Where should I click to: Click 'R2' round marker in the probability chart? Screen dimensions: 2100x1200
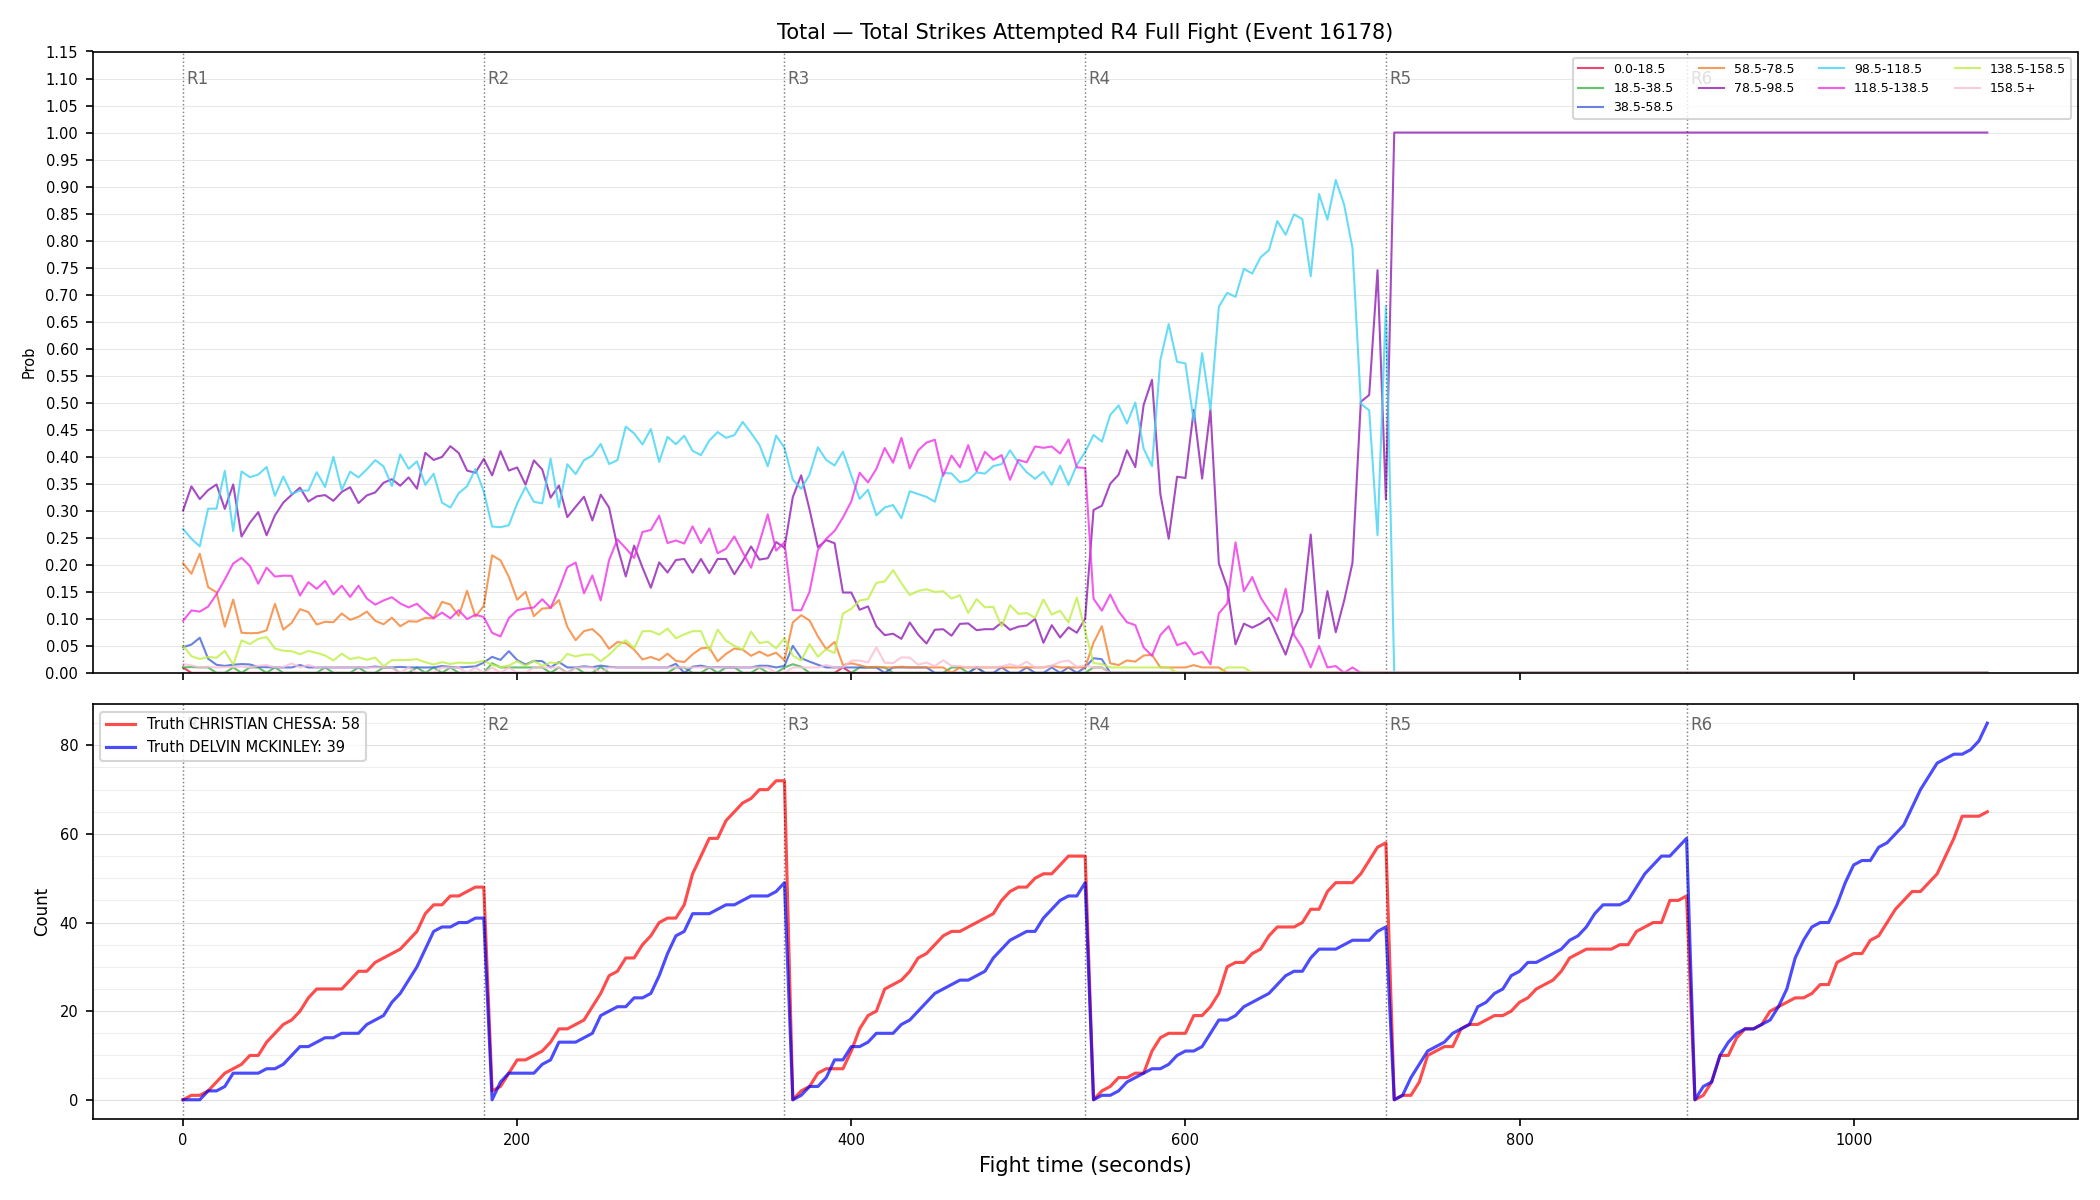(498, 78)
